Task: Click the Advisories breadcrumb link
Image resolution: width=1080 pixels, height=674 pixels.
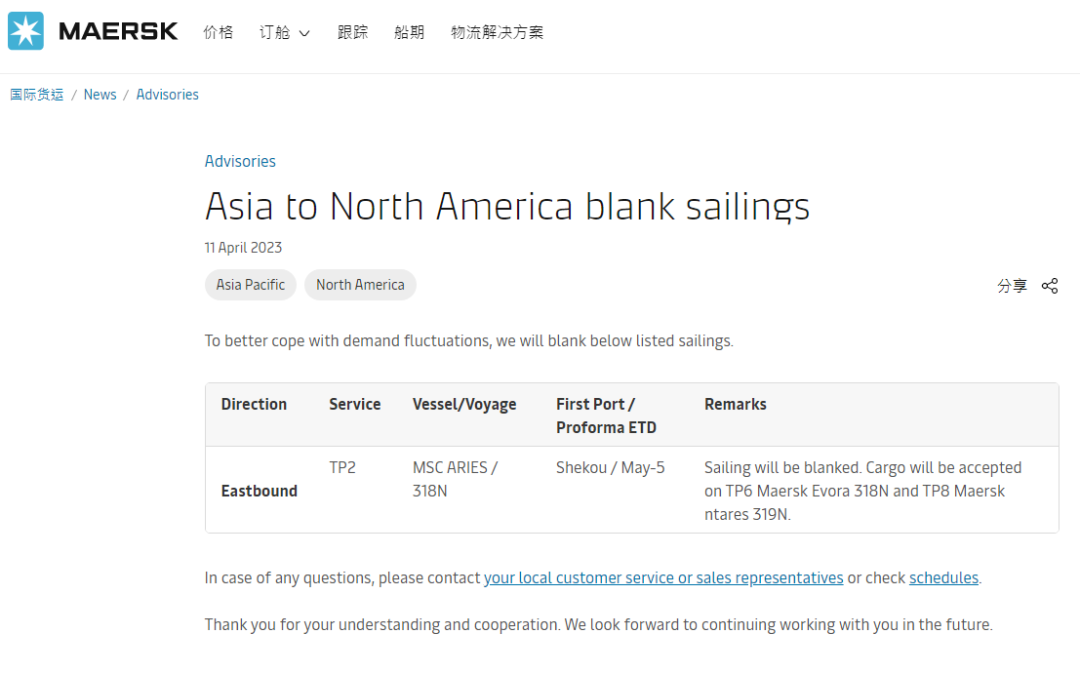Action: [x=167, y=95]
